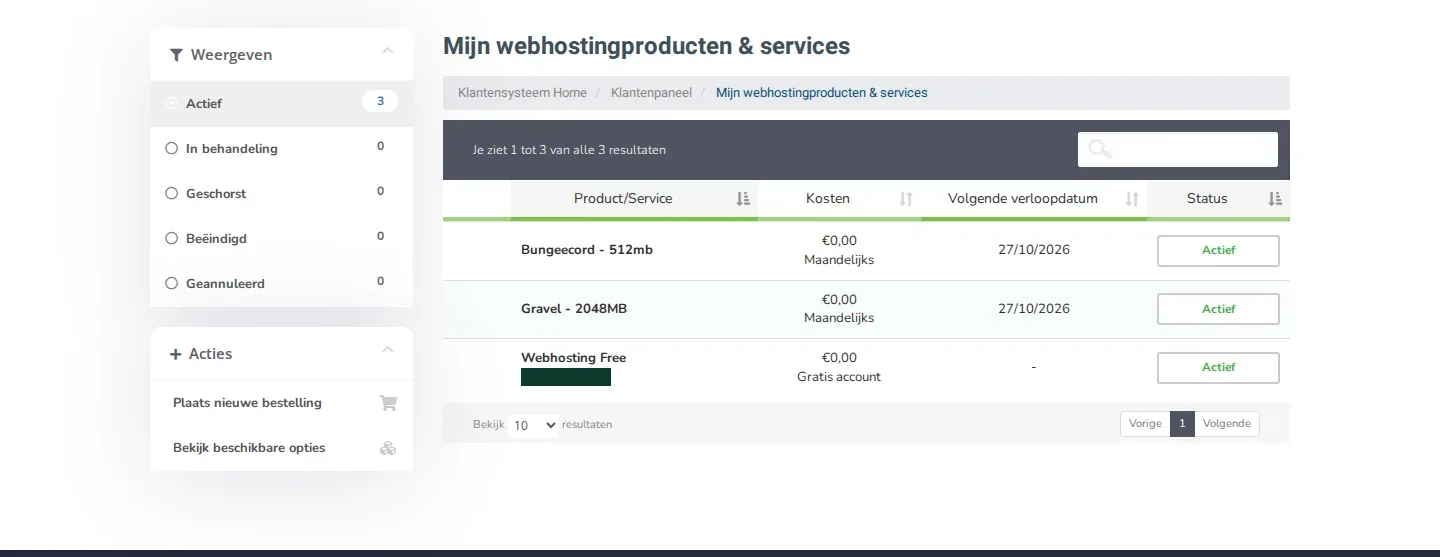Click the Kosten column header text

pos(828,199)
